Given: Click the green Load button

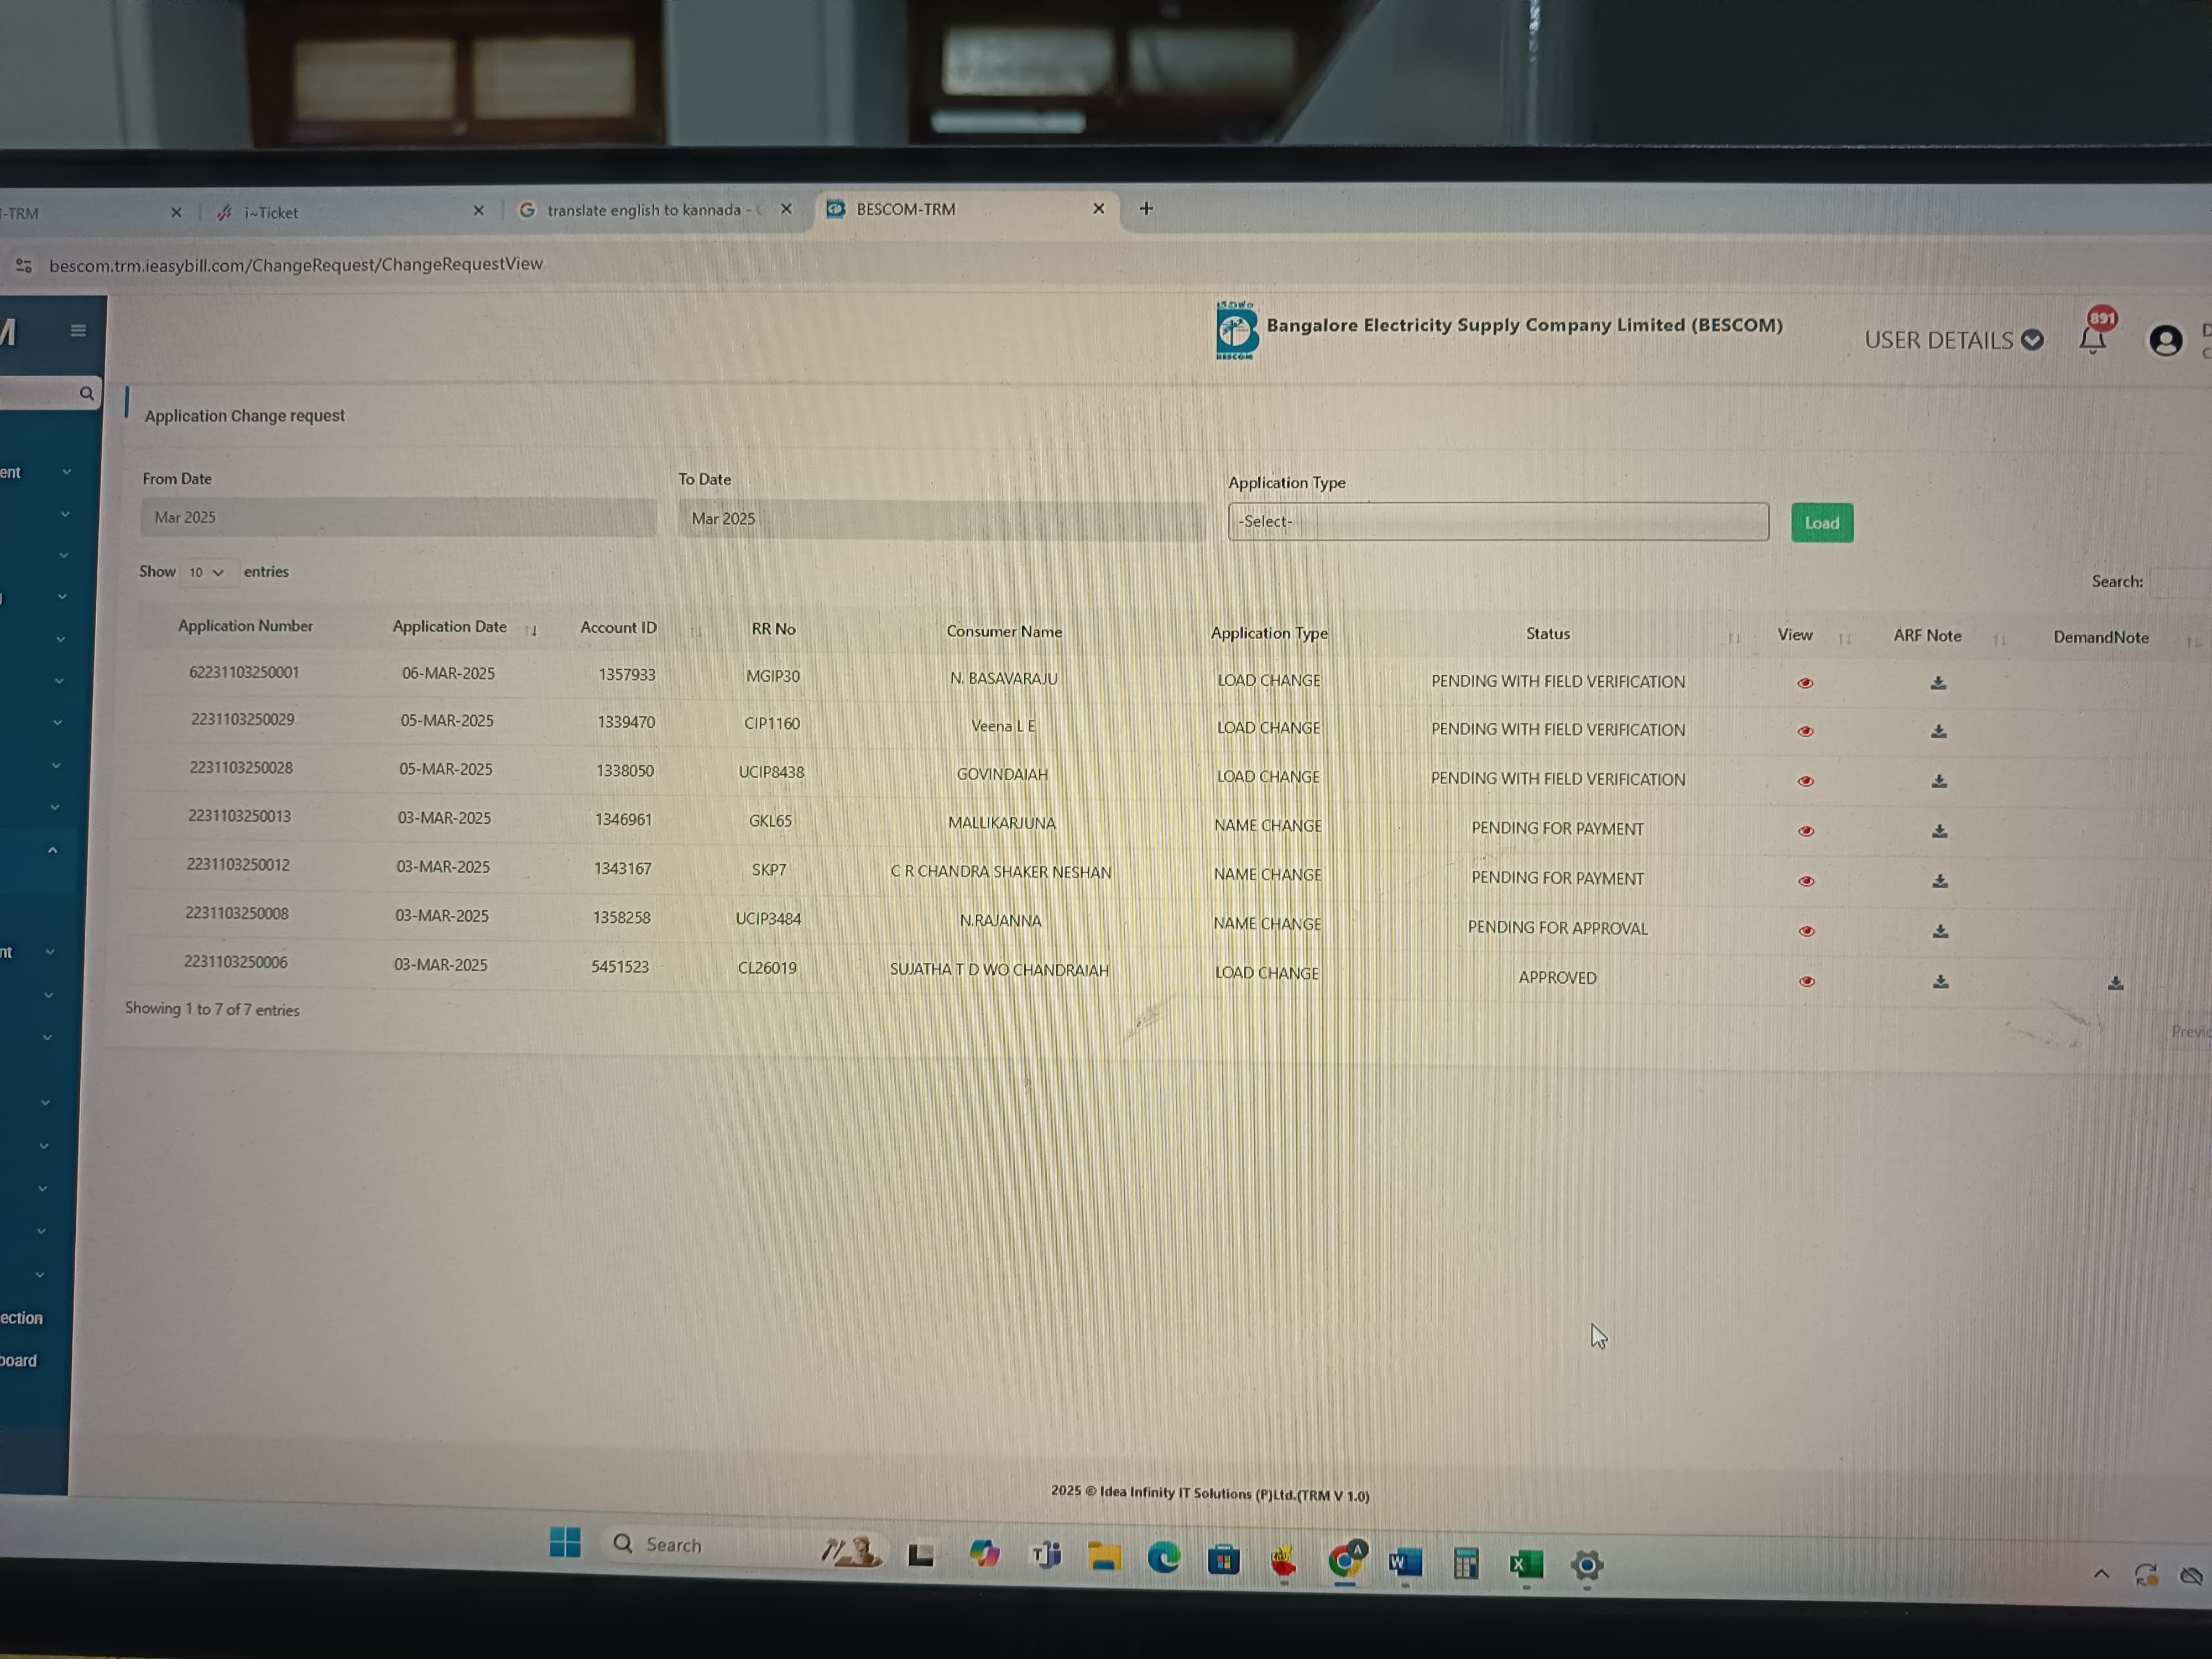Looking at the screenshot, I should (1821, 523).
